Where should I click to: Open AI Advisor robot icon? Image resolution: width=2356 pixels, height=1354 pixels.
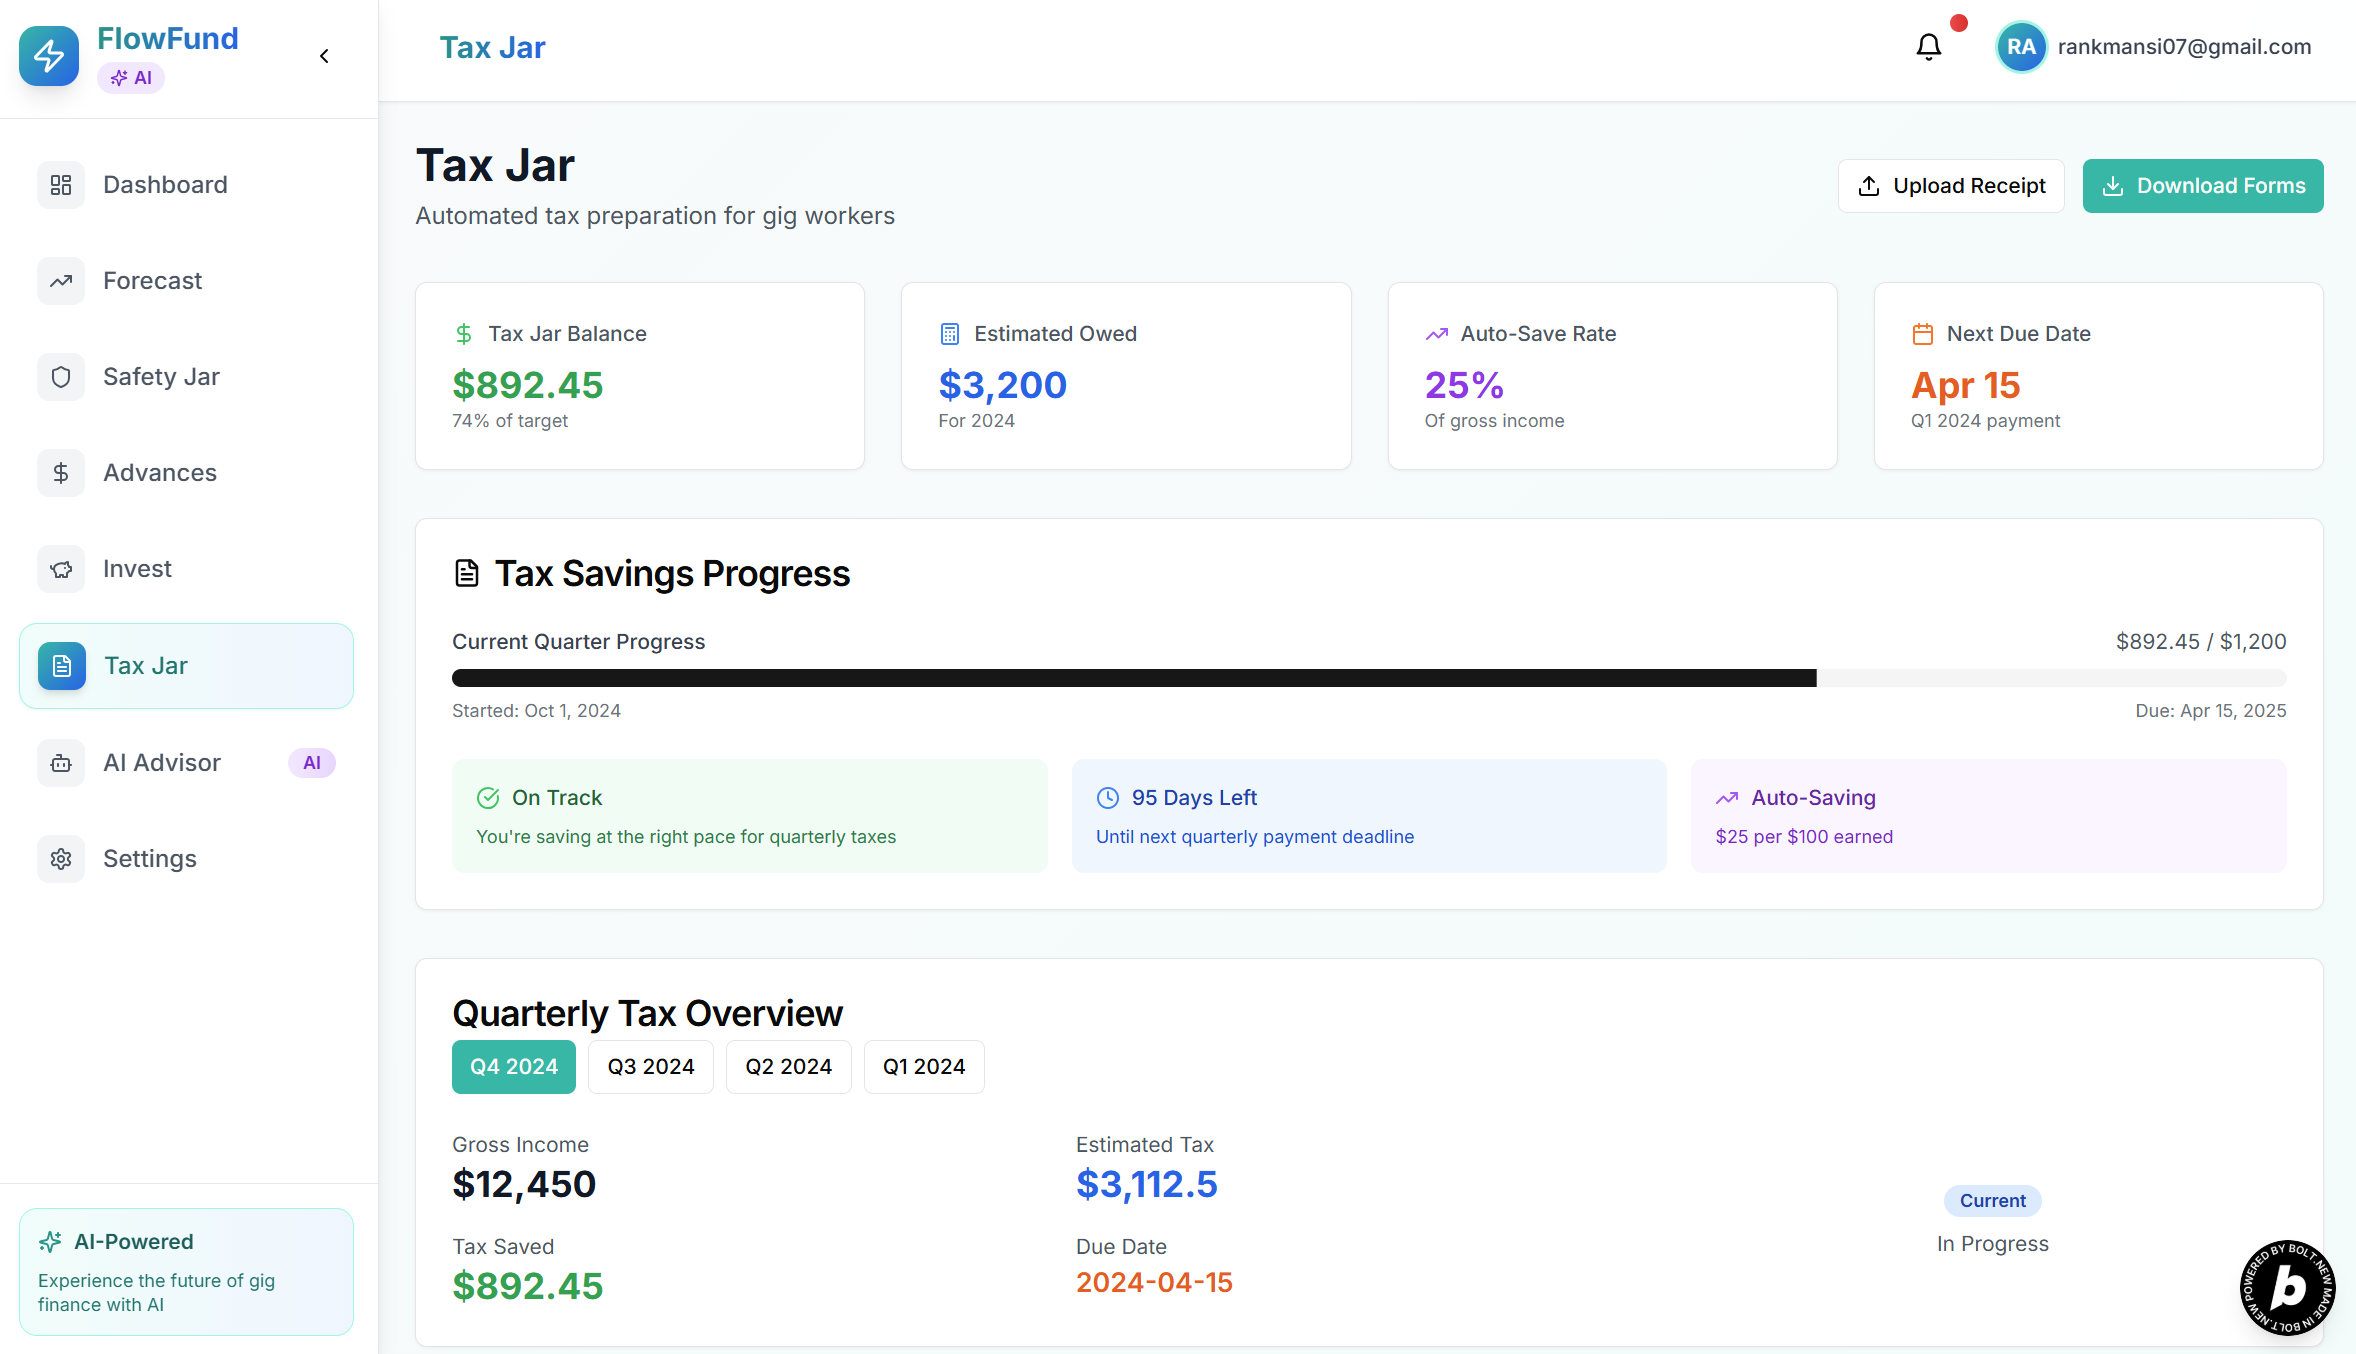(x=61, y=763)
